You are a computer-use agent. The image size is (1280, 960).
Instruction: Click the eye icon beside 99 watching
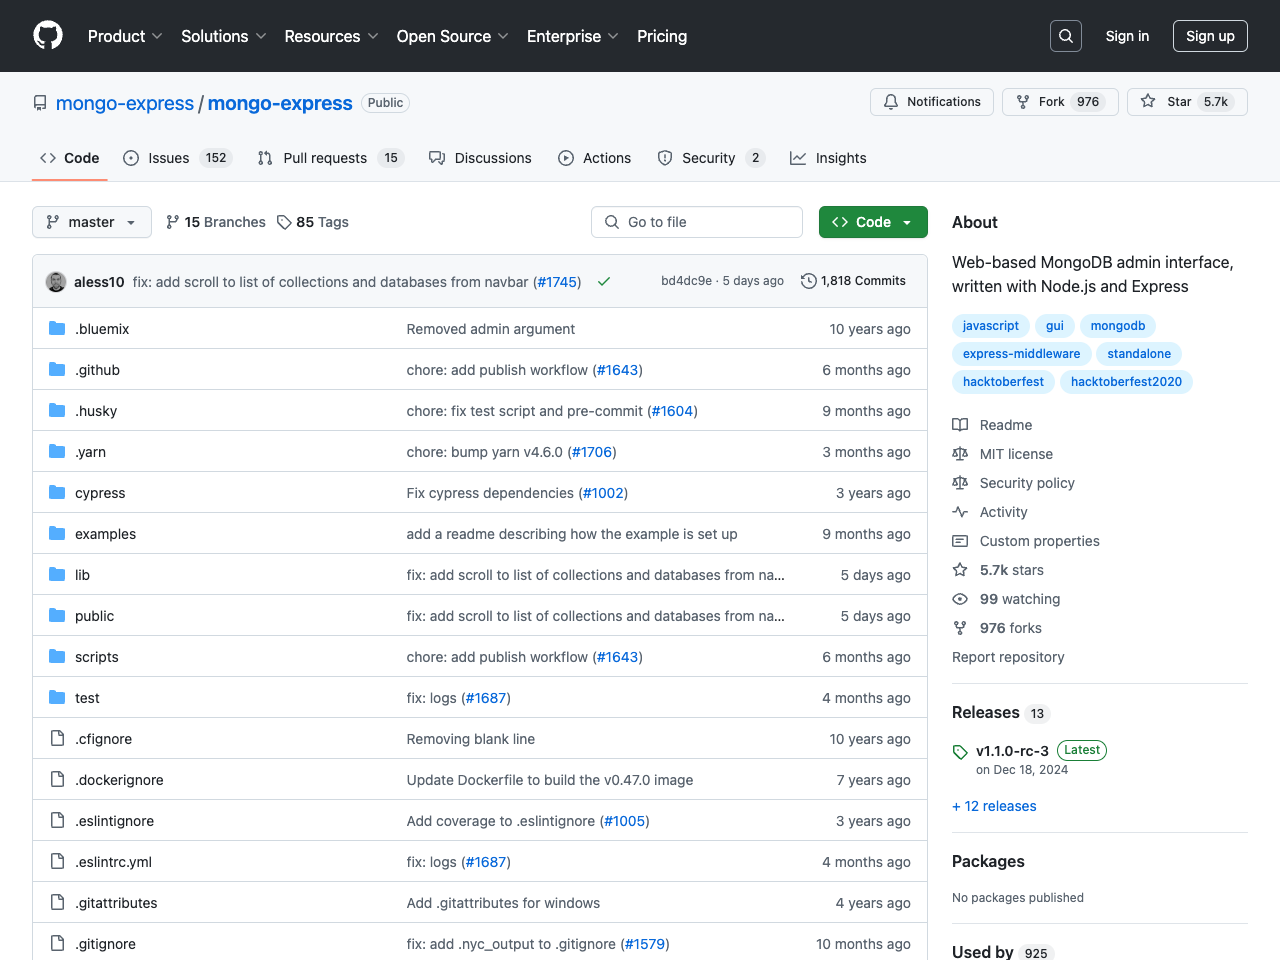click(960, 599)
